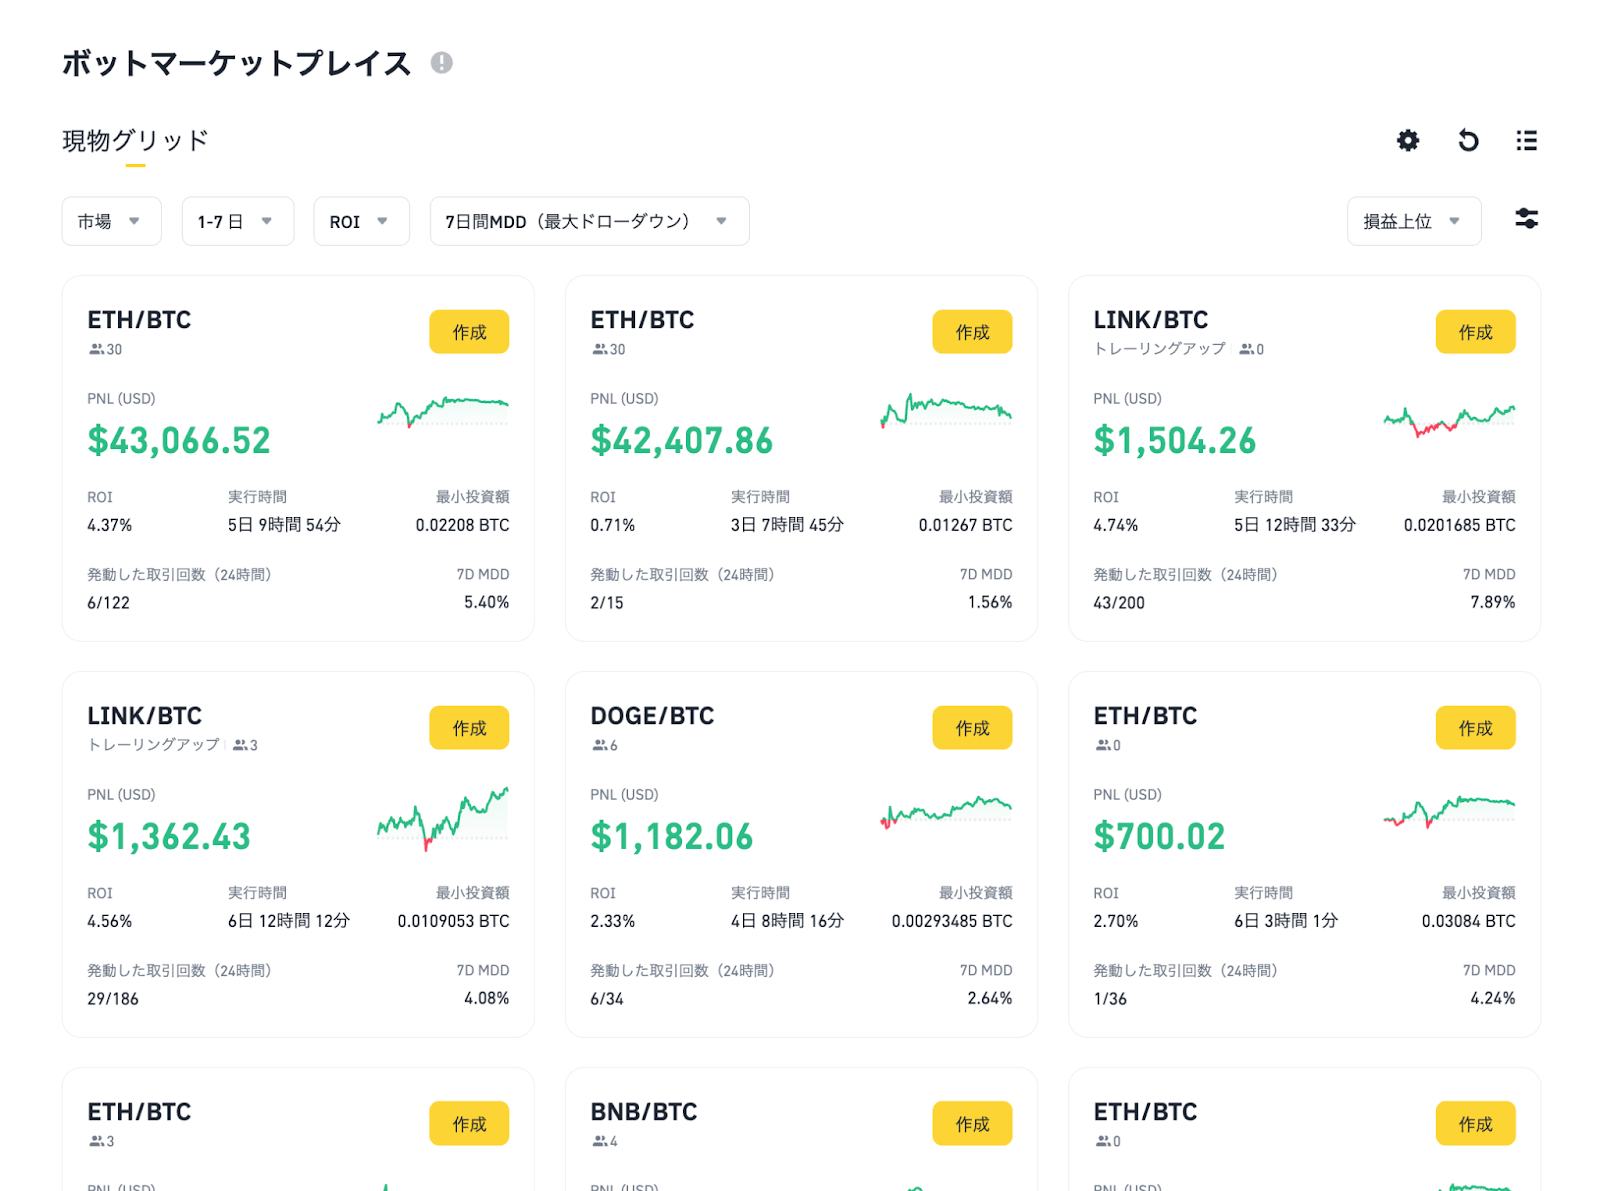Click copier count icon on $42,407.86 card
The image size is (1600, 1191).
pyautogui.click(x=599, y=349)
